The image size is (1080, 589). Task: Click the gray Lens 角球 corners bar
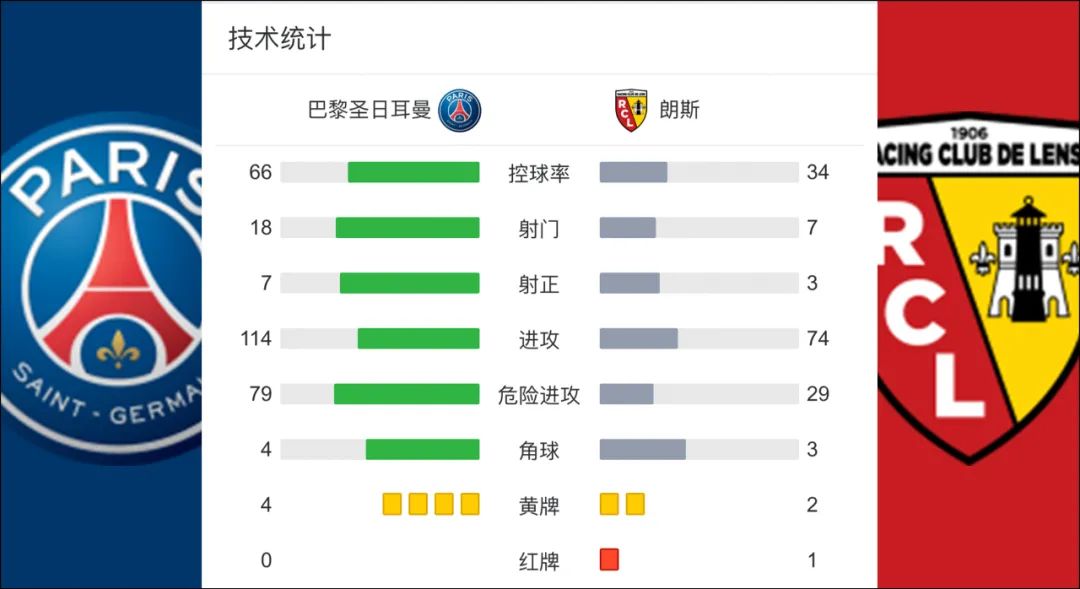tap(643, 449)
